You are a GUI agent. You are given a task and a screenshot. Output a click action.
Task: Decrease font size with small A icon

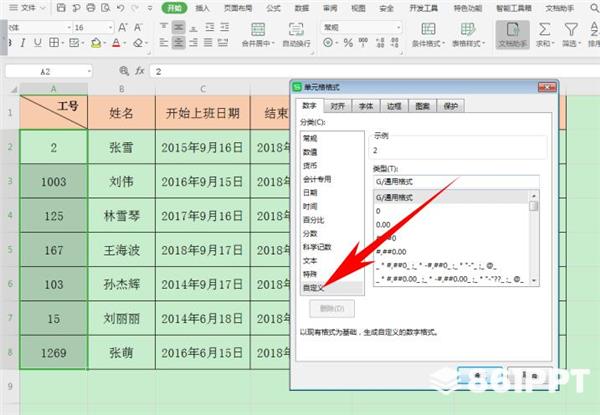point(138,28)
